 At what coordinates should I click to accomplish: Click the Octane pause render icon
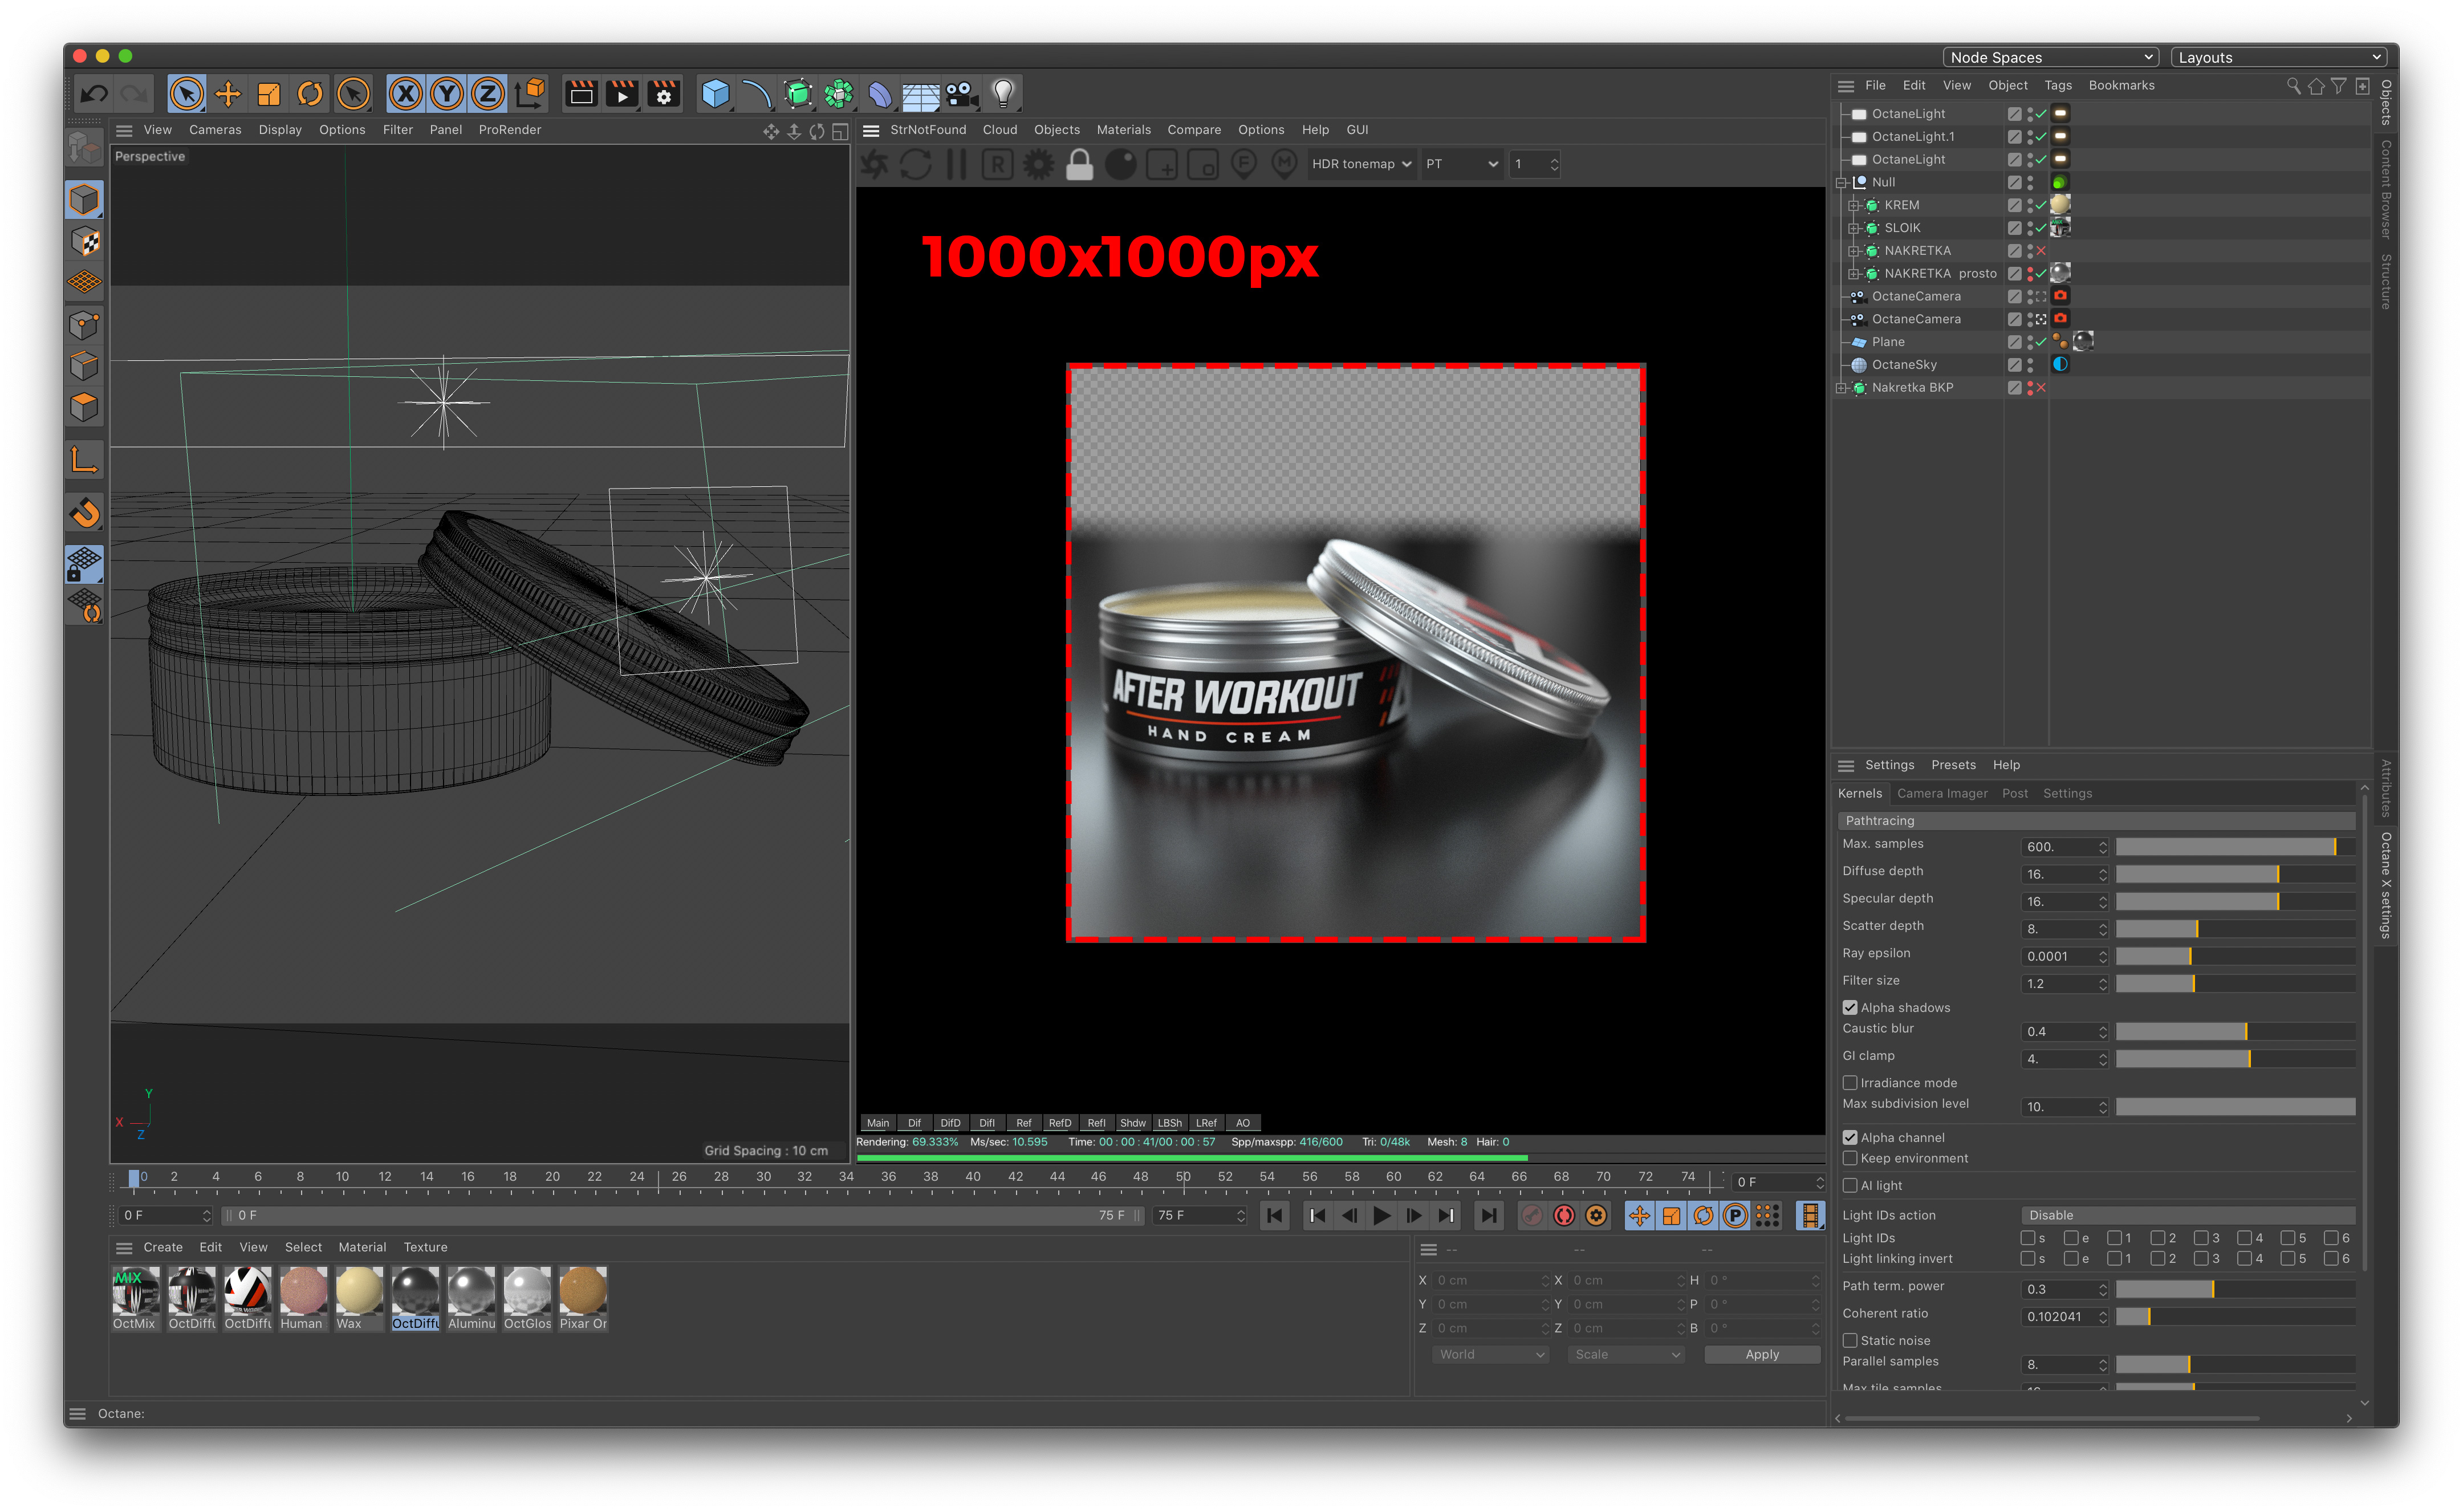point(956,164)
